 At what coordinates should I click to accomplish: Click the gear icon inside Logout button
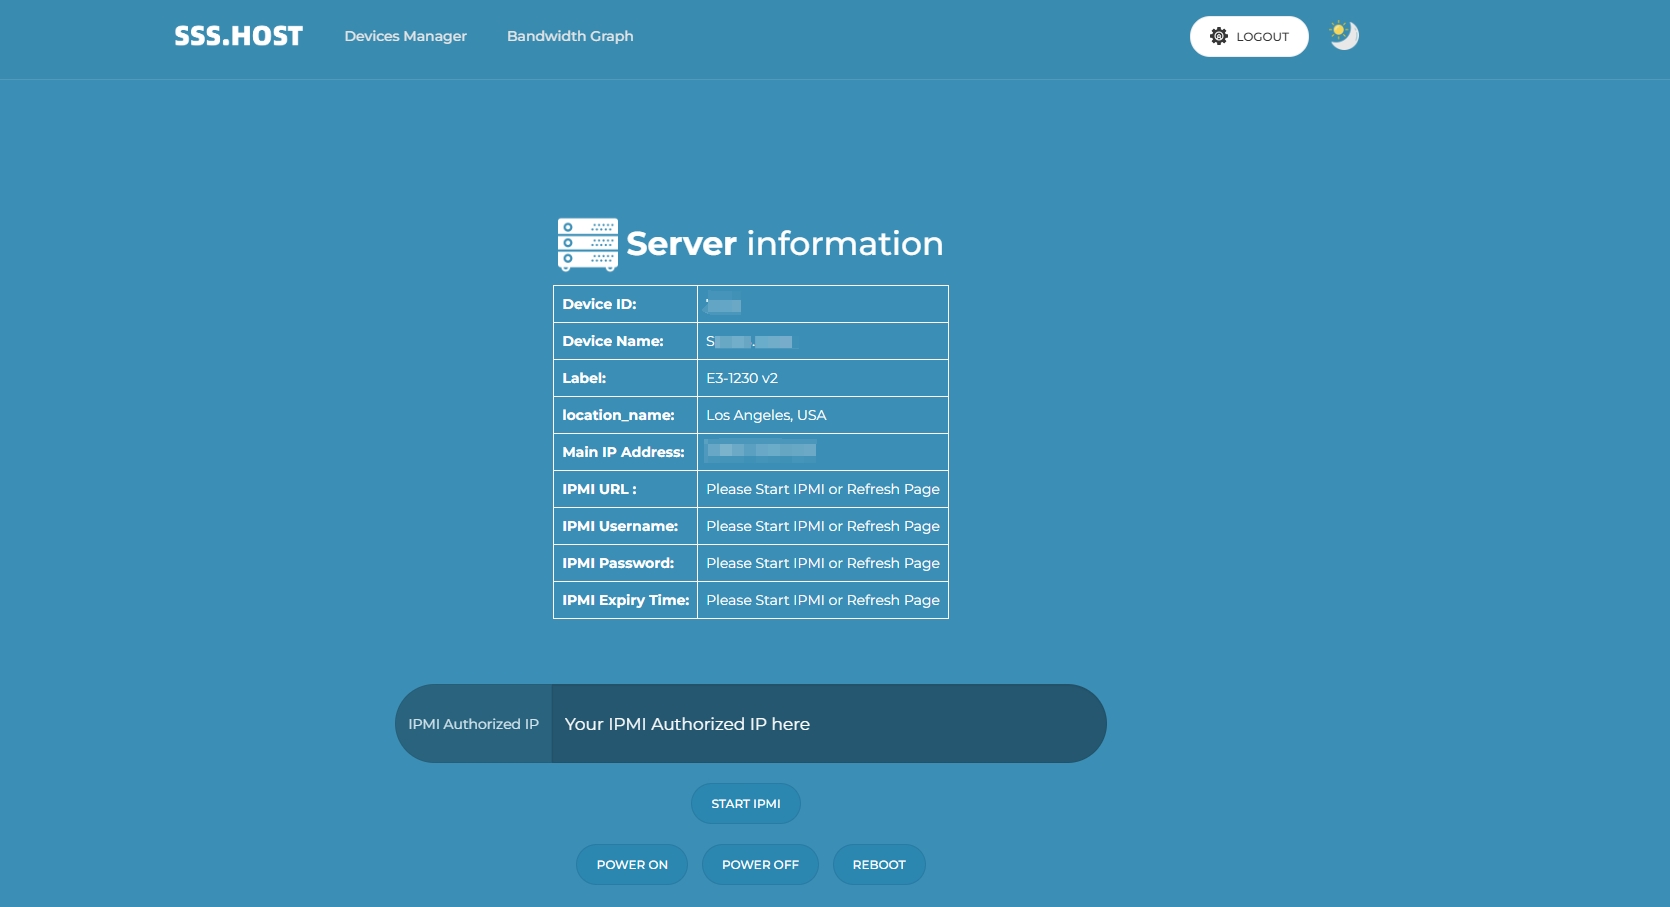point(1218,36)
